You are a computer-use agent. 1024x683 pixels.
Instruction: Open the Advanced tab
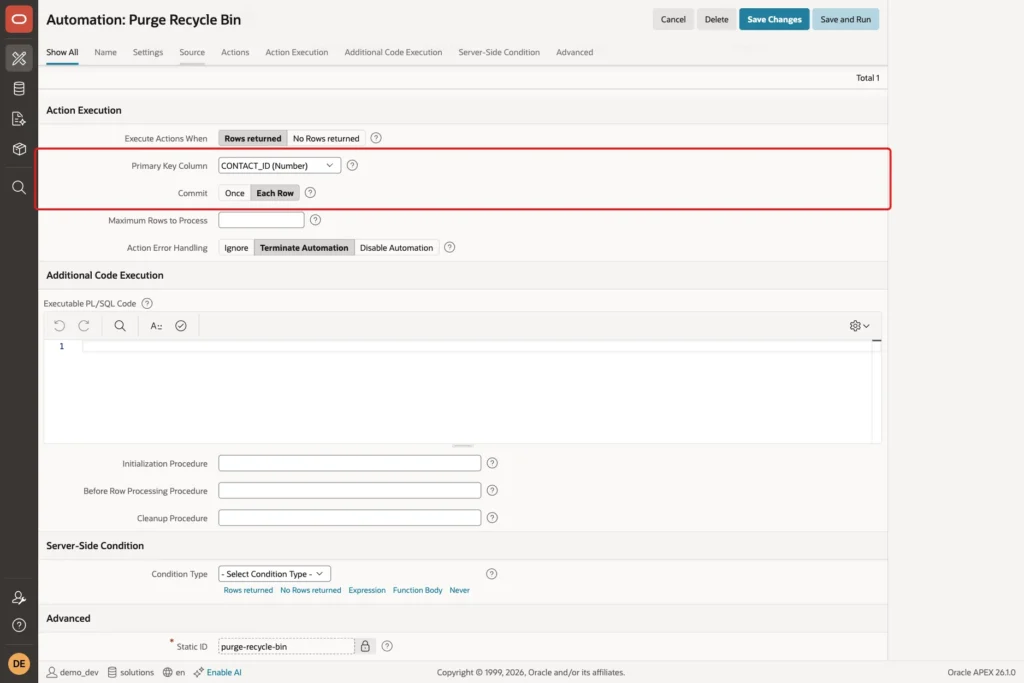point(575,52)
